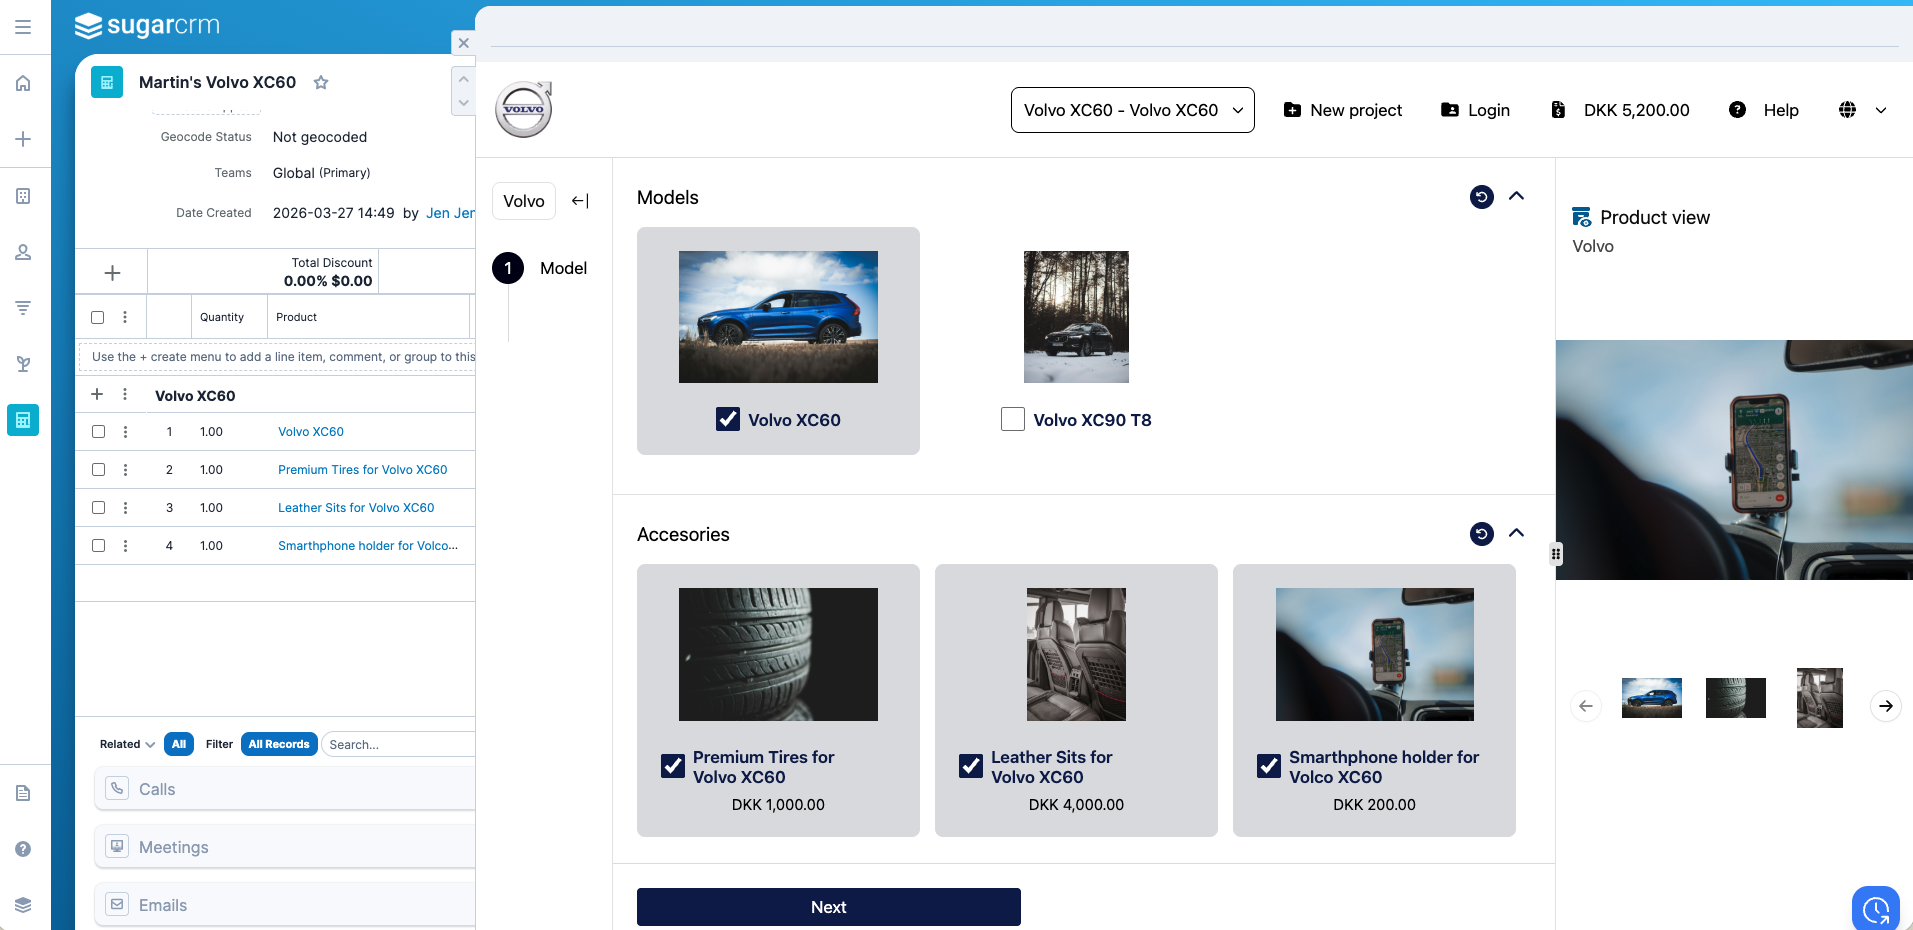Image resolution: width=1913 pixels, height=930 pixels.
Task: Click the Next button
Action: click(828, 907)
